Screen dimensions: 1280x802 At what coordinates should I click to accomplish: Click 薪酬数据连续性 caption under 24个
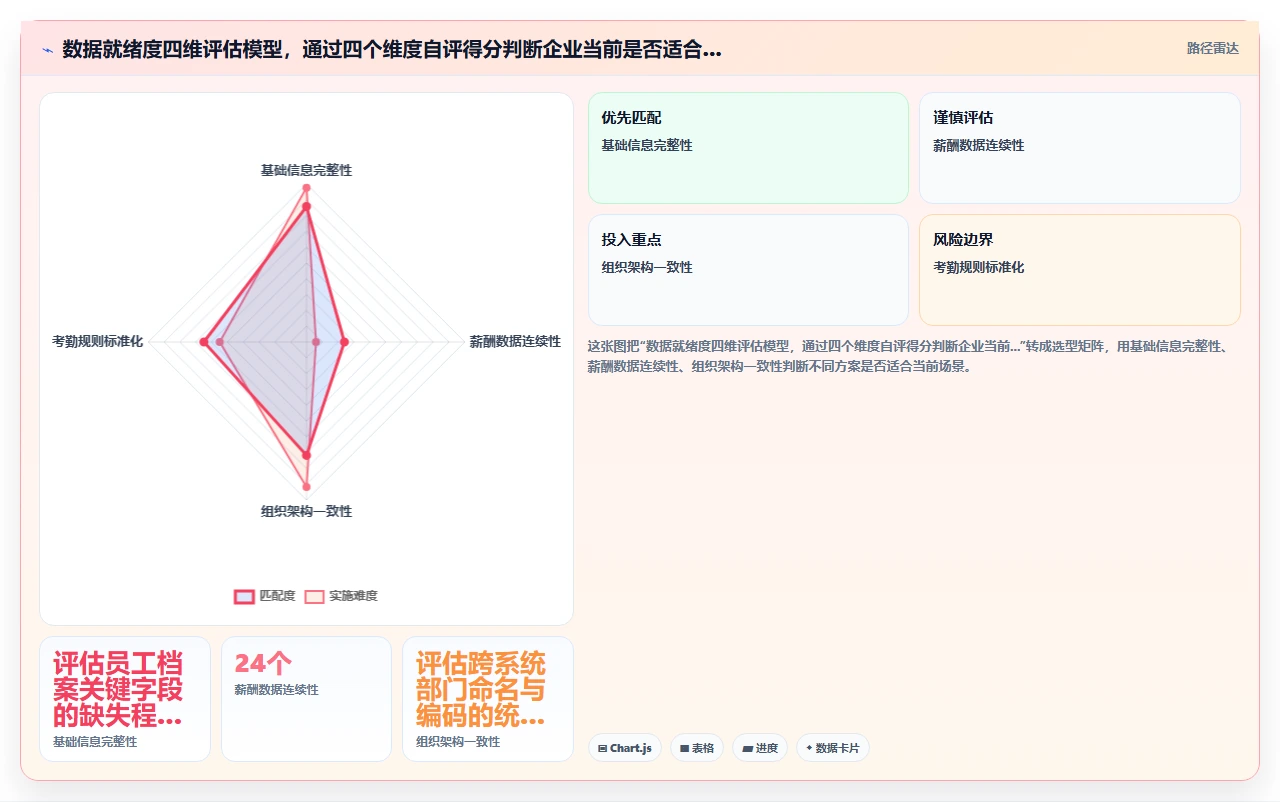[277, 690]
